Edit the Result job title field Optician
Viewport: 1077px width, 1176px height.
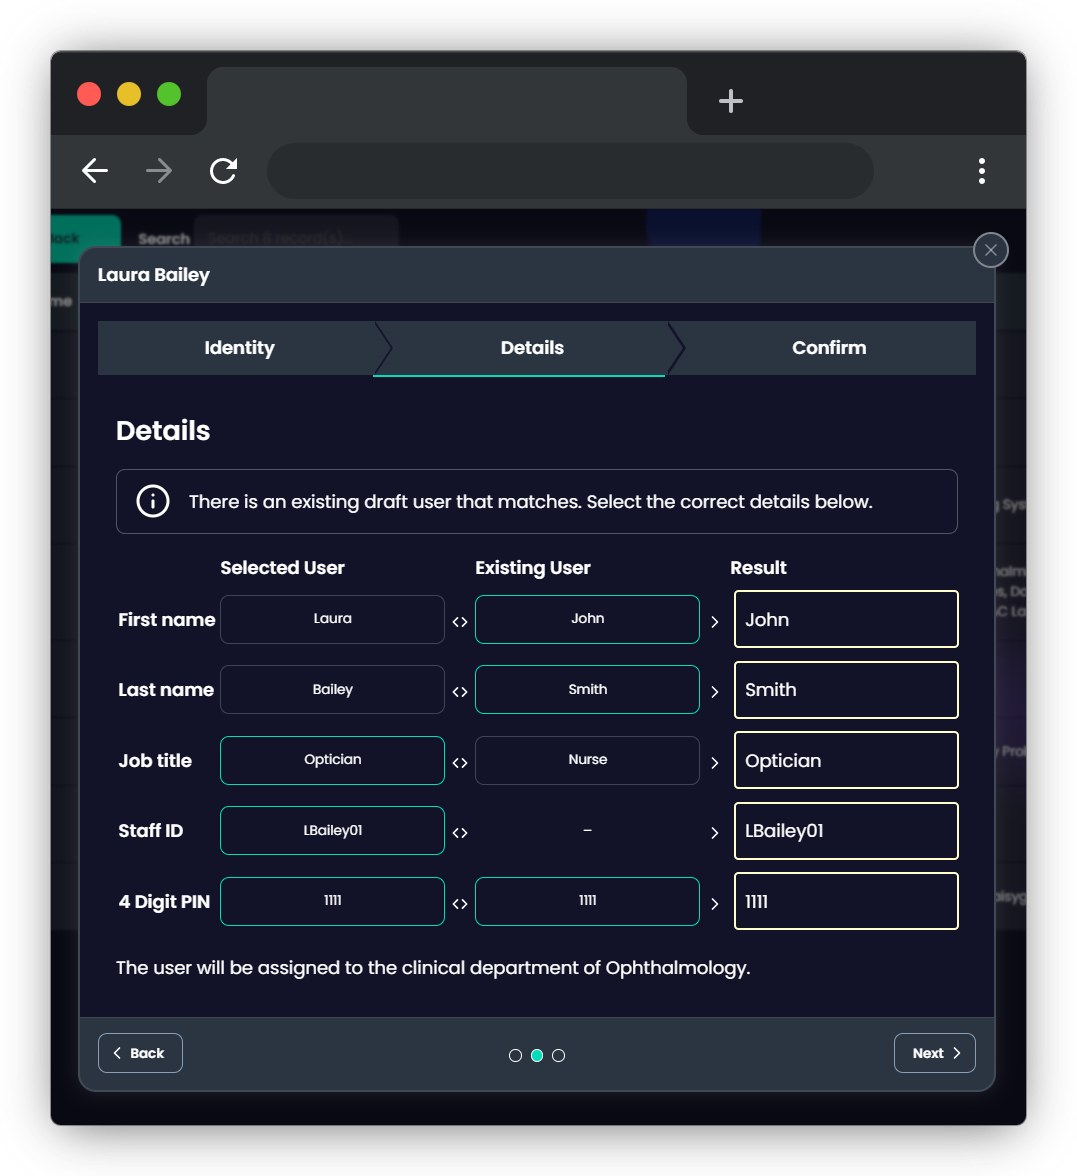[x=846, y=760]
